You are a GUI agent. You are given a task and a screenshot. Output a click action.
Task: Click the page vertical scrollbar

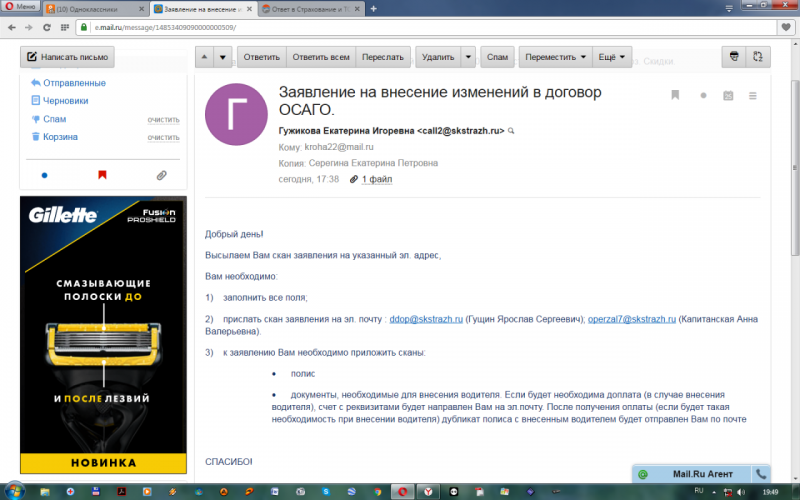pyautogui.click(x=794, y=168)
